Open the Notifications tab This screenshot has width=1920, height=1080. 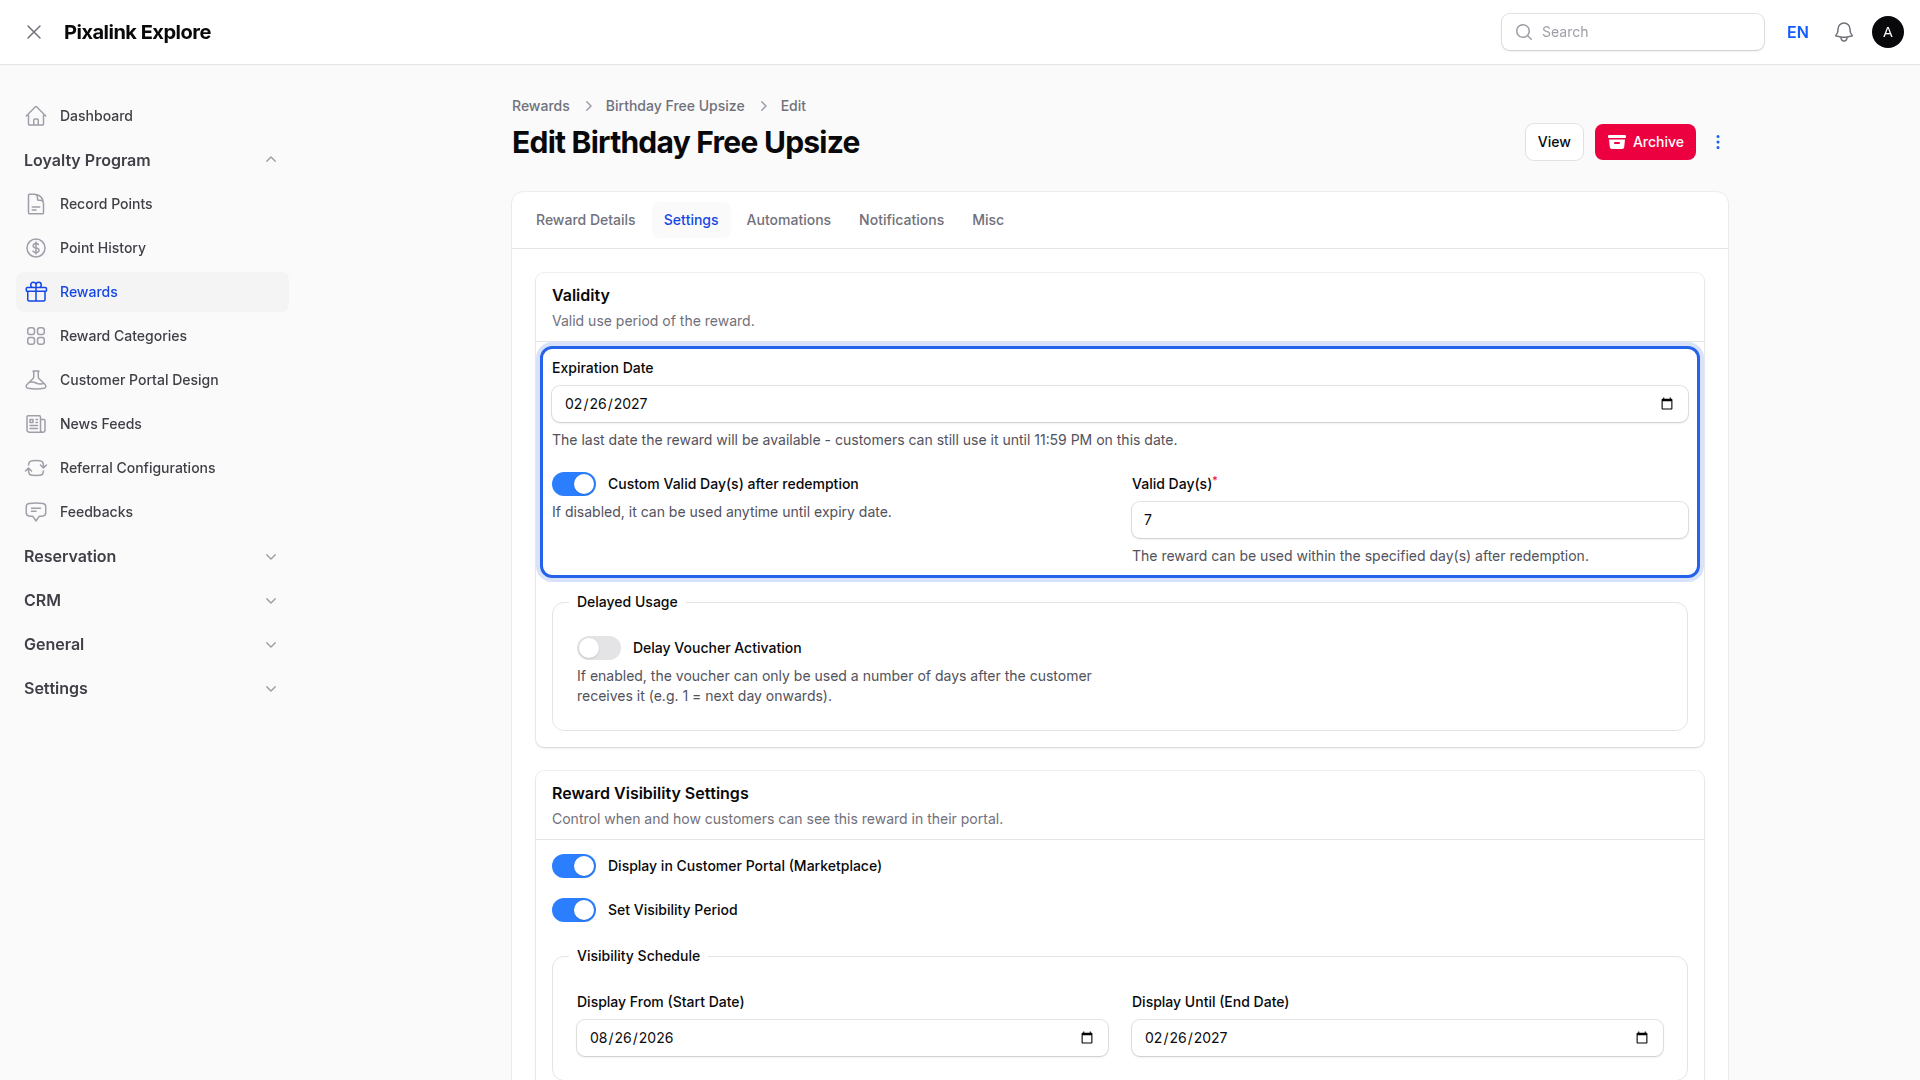click(901, 220)
